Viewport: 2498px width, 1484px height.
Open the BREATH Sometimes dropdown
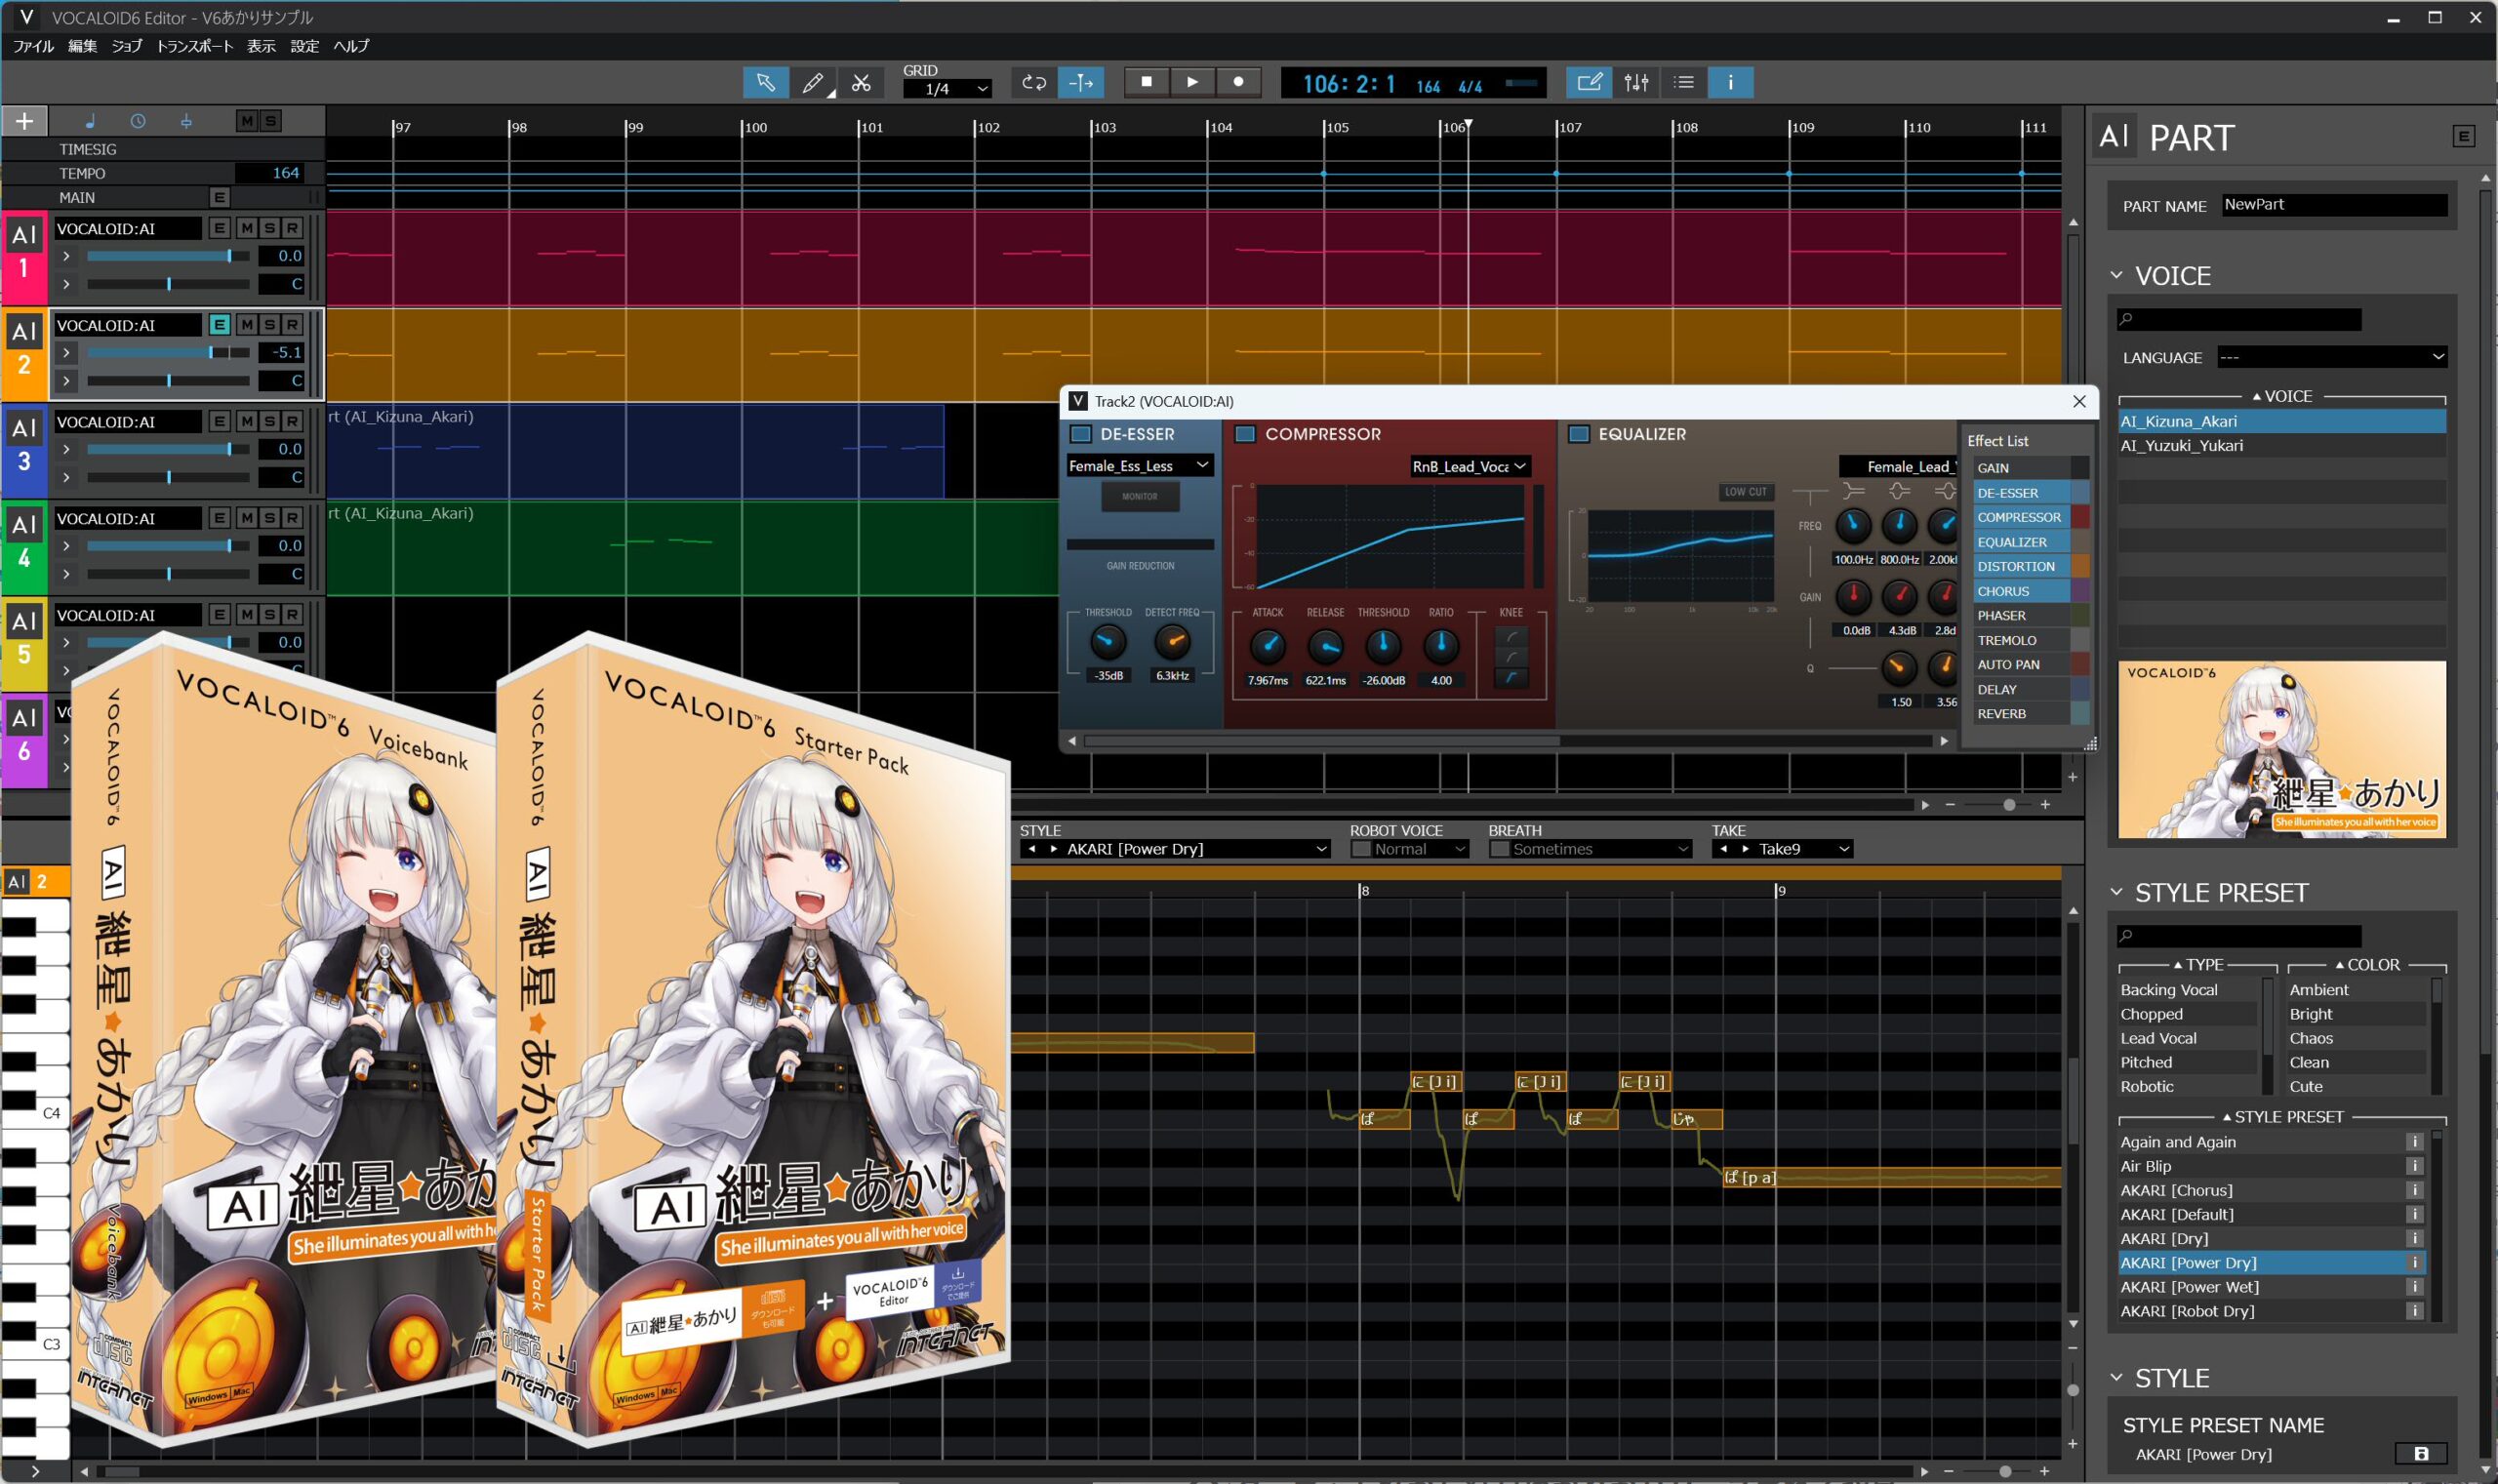[x=1590, y=849]
